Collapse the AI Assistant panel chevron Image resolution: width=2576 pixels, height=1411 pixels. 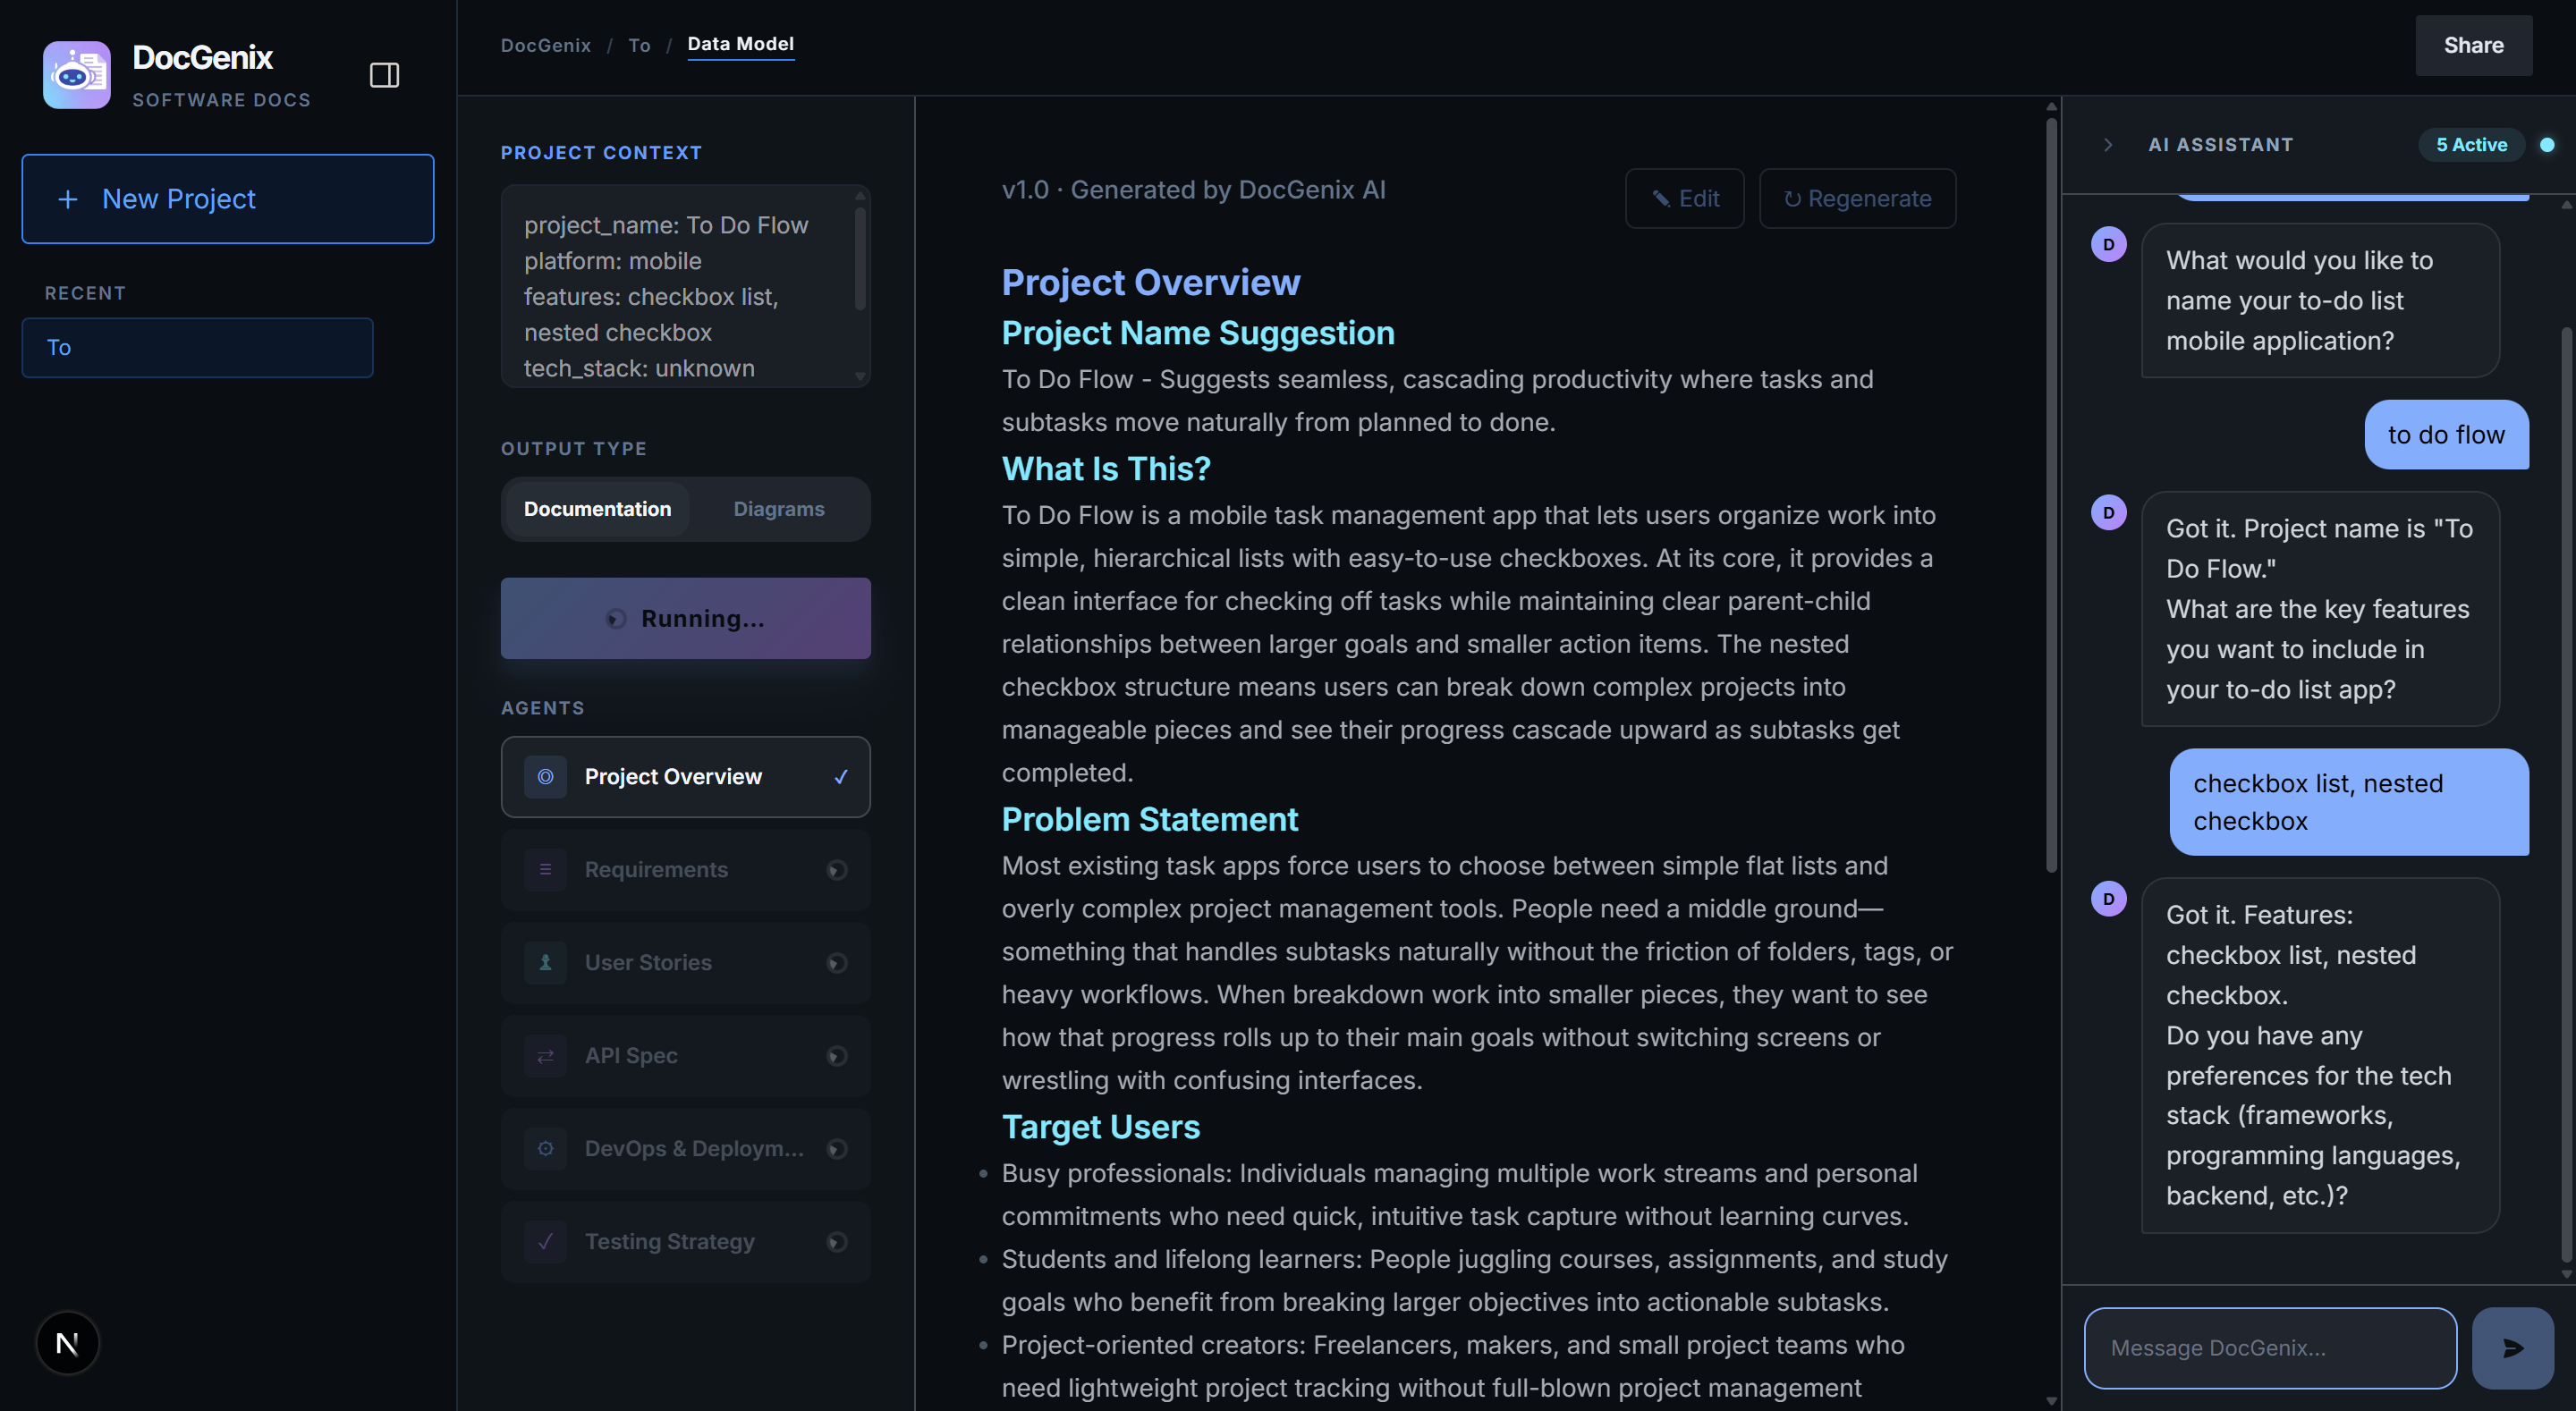[2108, 145]
